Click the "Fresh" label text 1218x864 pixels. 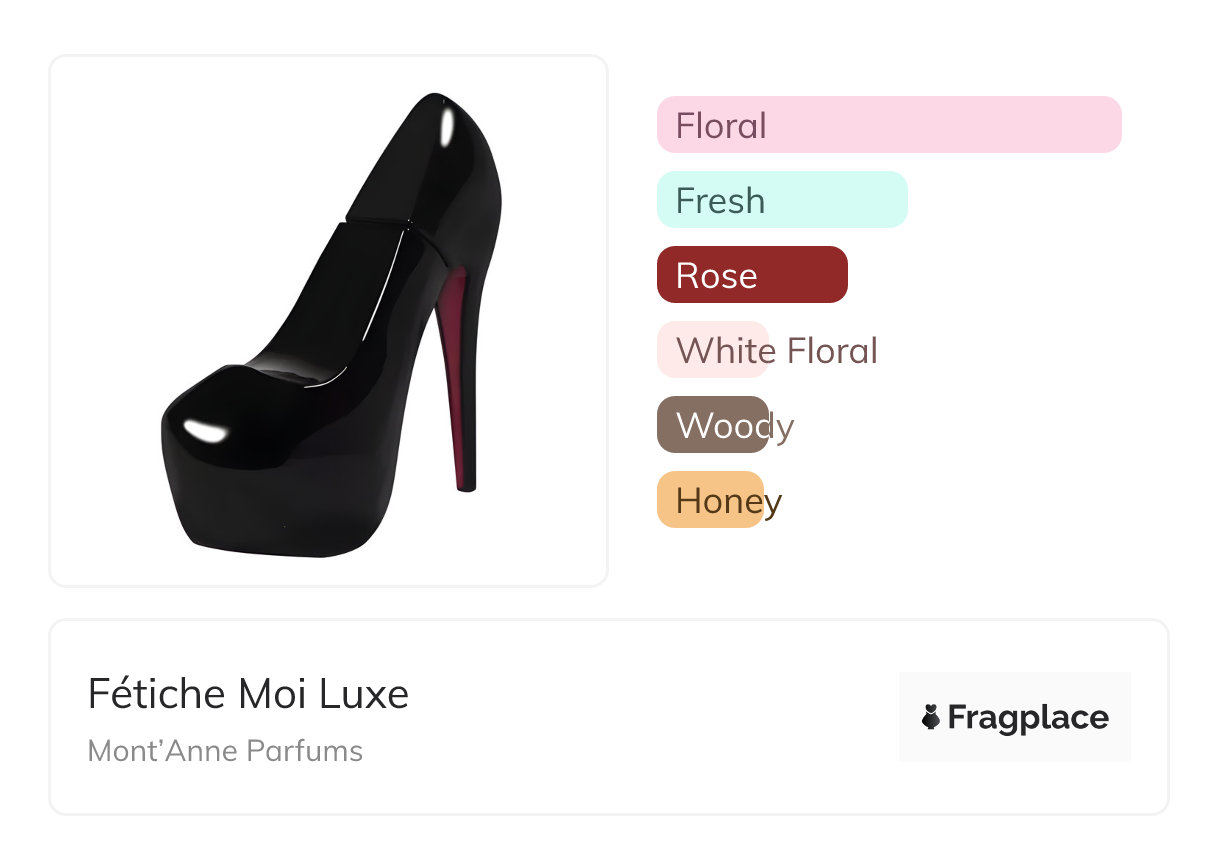(720, 201)
